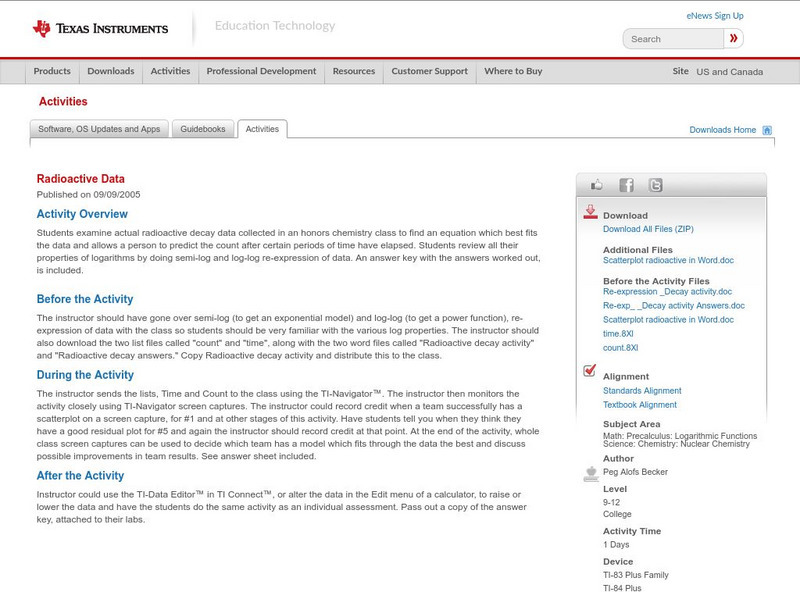The height and width of the screenshot is (592, 800).
Task: Click author name Peg Alofs Becker
Action: [x=635, y=472]
